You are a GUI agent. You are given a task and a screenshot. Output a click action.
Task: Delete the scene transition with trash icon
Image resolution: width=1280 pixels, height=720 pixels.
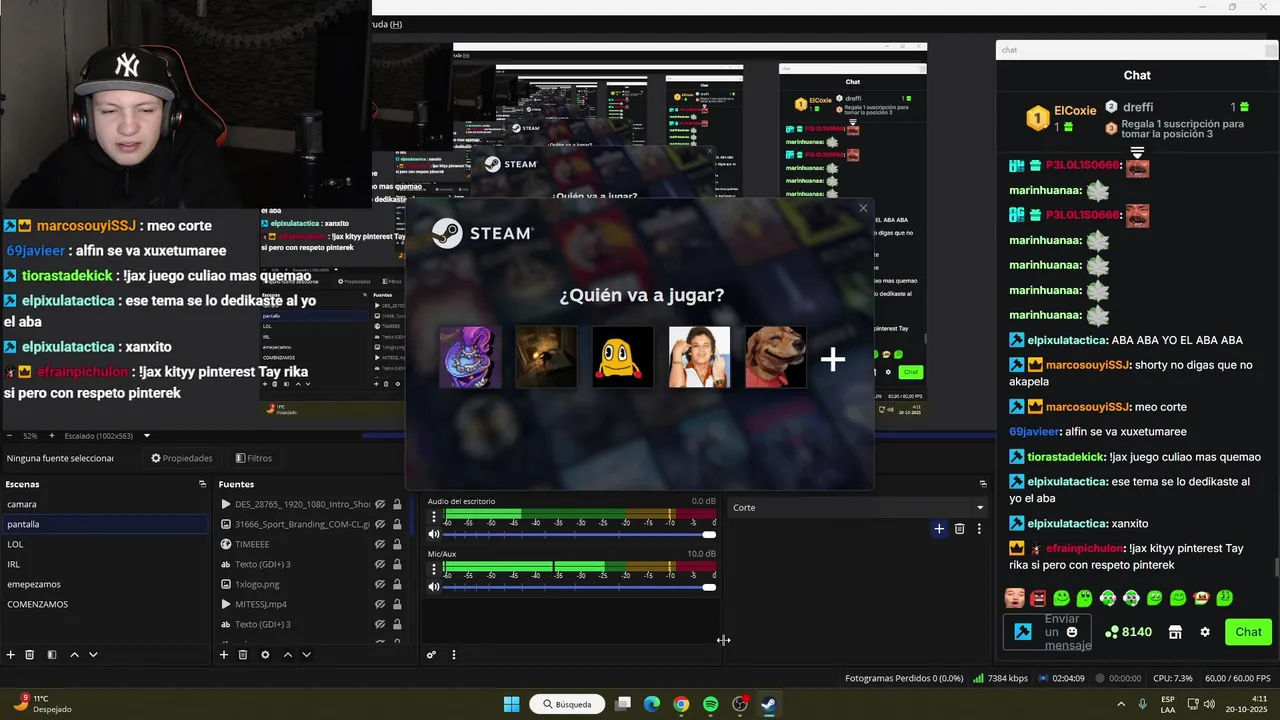click(x=959, y=528)
